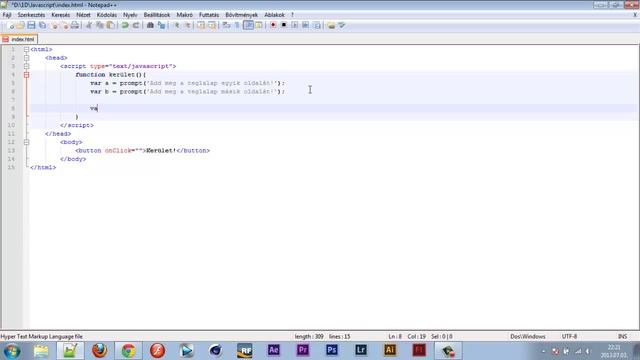640x360 pixels.
Task: Click the Close All toolbar icon
Action: click(x=65, y=25)
